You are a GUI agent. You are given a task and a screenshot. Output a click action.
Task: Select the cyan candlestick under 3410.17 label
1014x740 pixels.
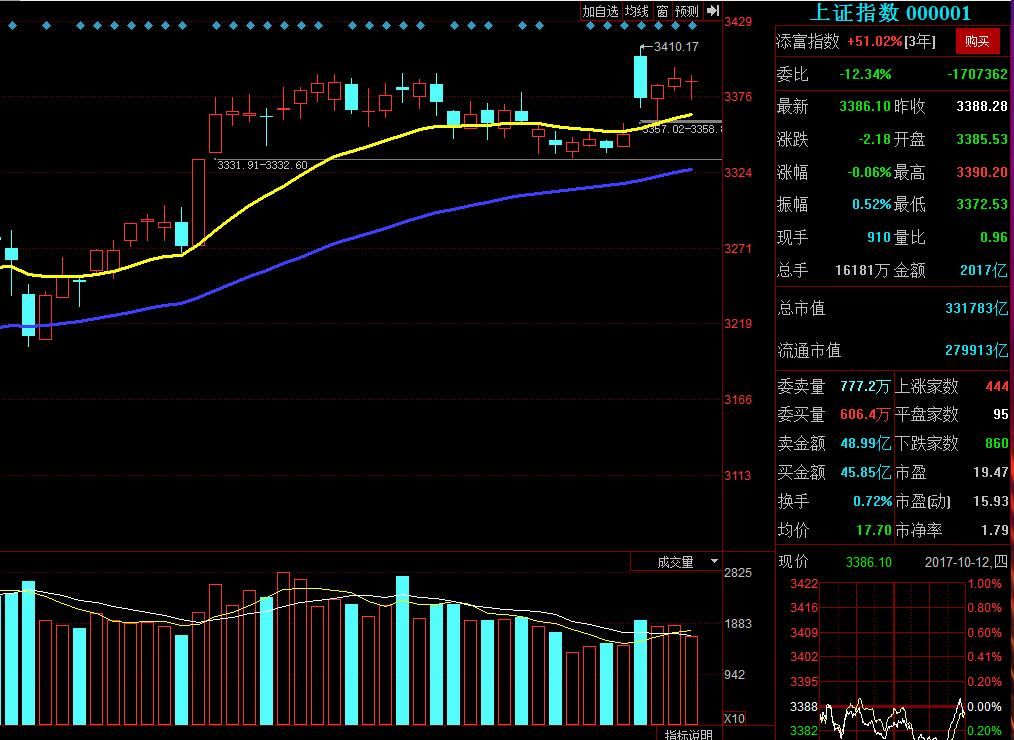point(640,76)
